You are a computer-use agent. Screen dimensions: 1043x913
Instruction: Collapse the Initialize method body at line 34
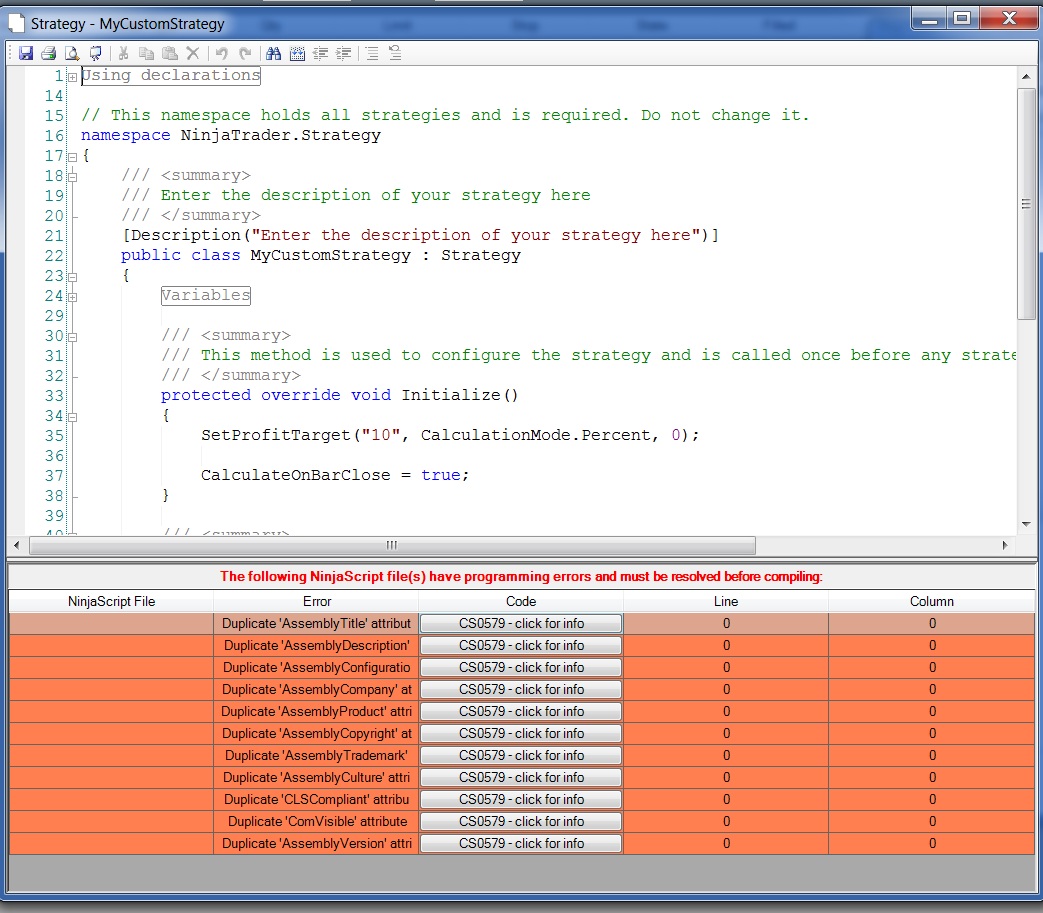[x=72, y=417]
